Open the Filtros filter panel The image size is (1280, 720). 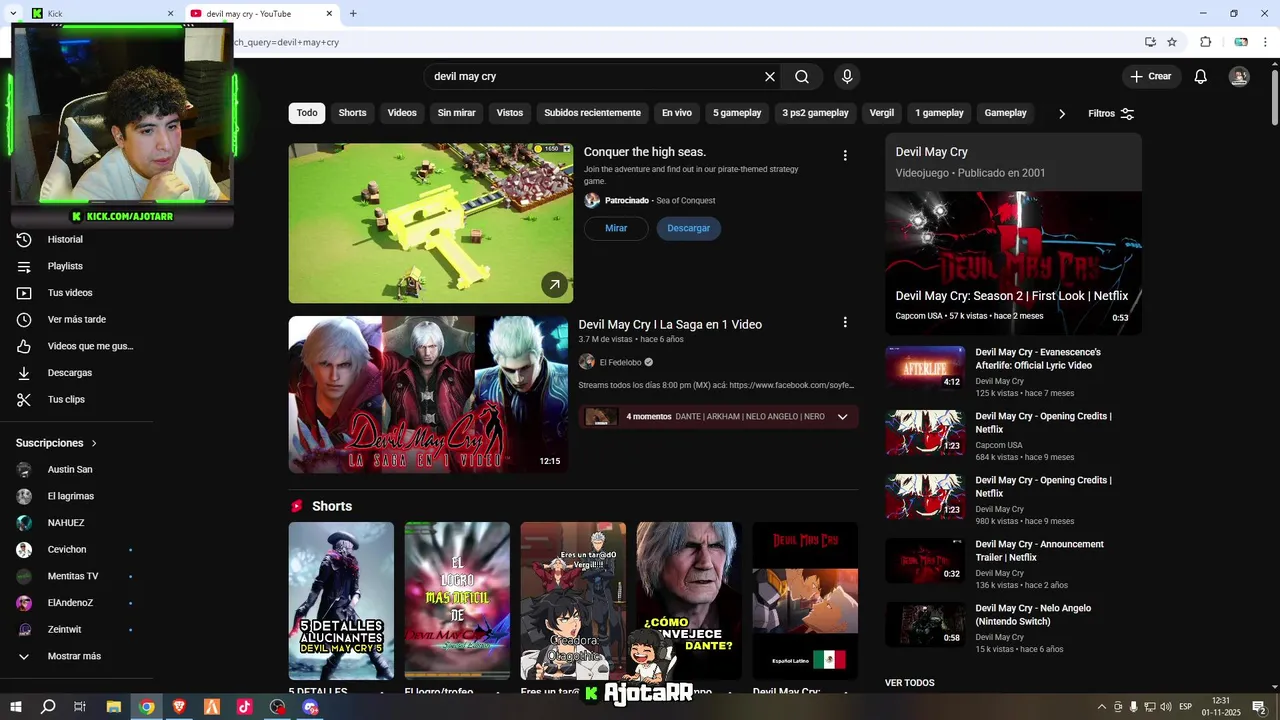(x=1111, y=114)
